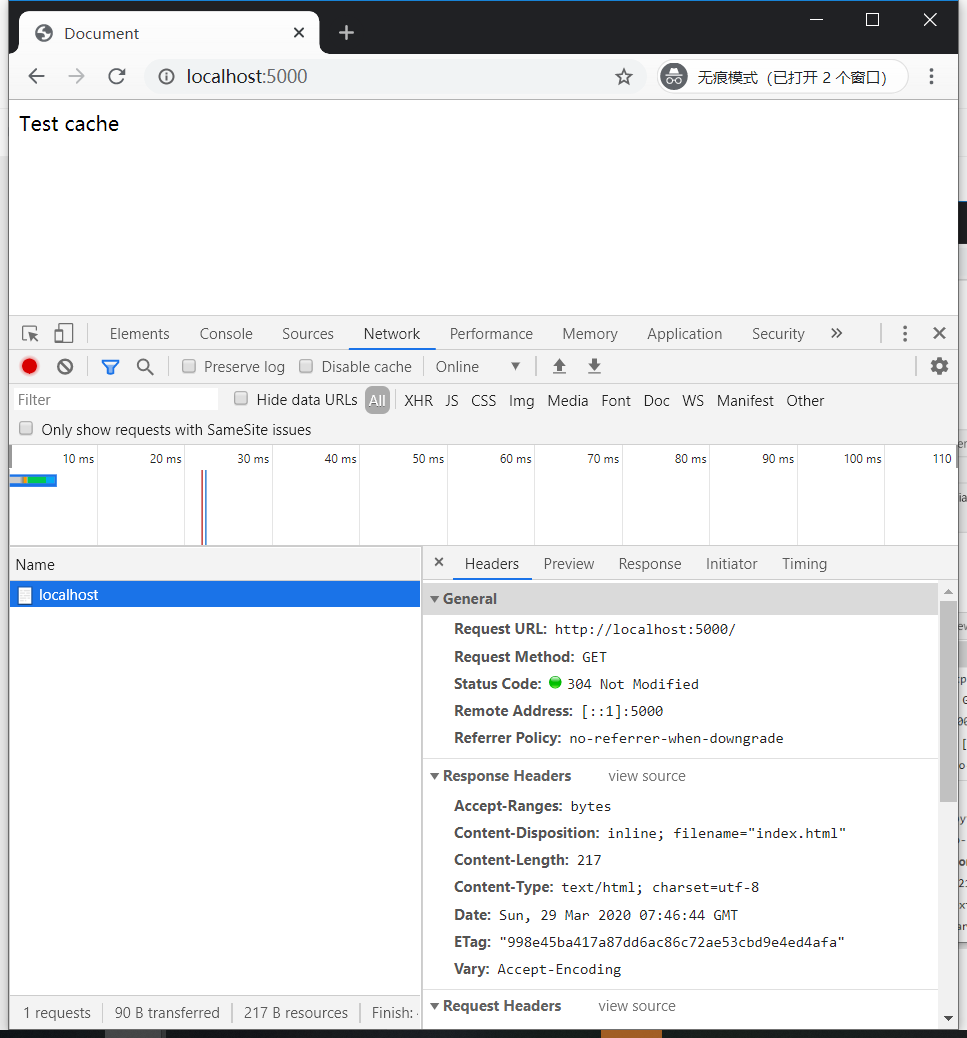Screen dimensions: 967x1038
Task: Check Only show requests with SameSite issues
Action: (x=26, y=428)
